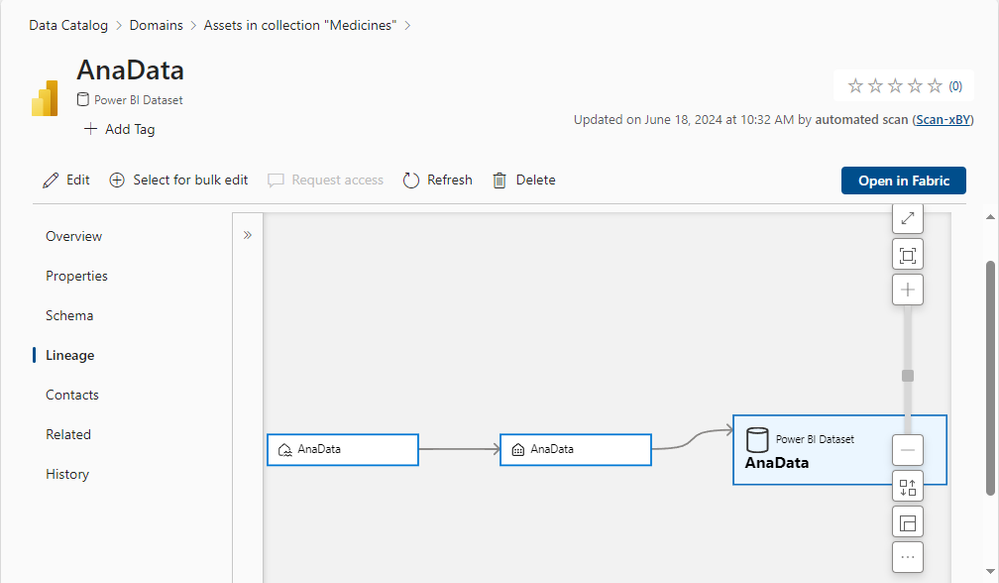Rate the asset three stars

[895, 85]
